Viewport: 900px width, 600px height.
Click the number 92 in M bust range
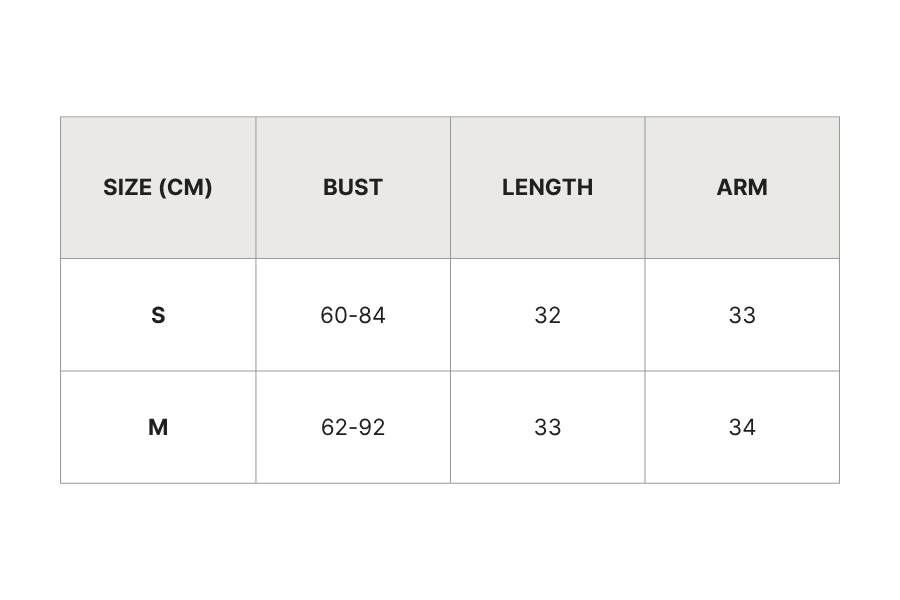(x=372, y=427)
